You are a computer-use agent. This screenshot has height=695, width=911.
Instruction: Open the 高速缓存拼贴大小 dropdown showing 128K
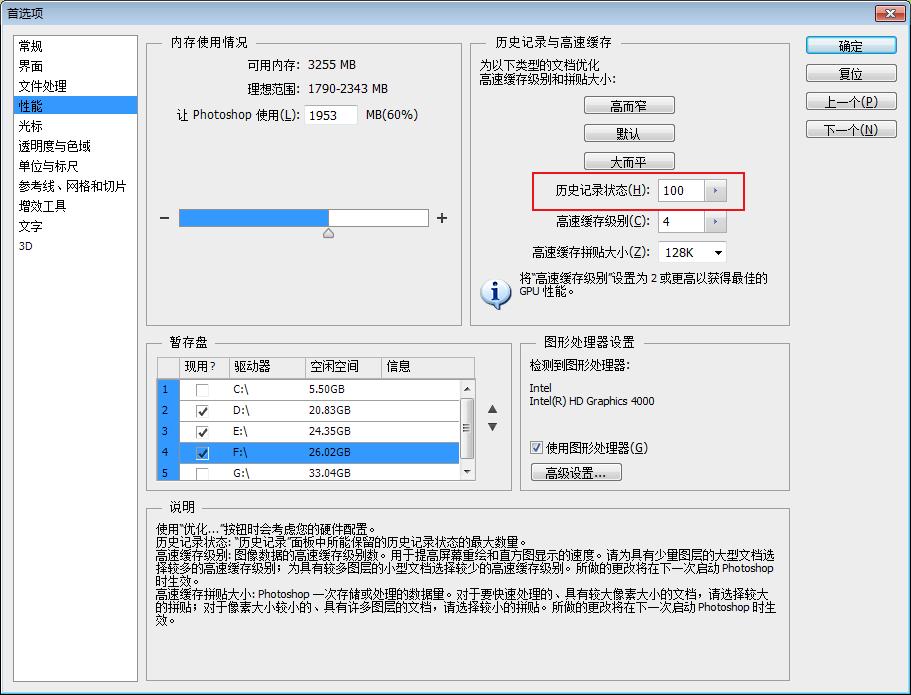pos(718,252)
